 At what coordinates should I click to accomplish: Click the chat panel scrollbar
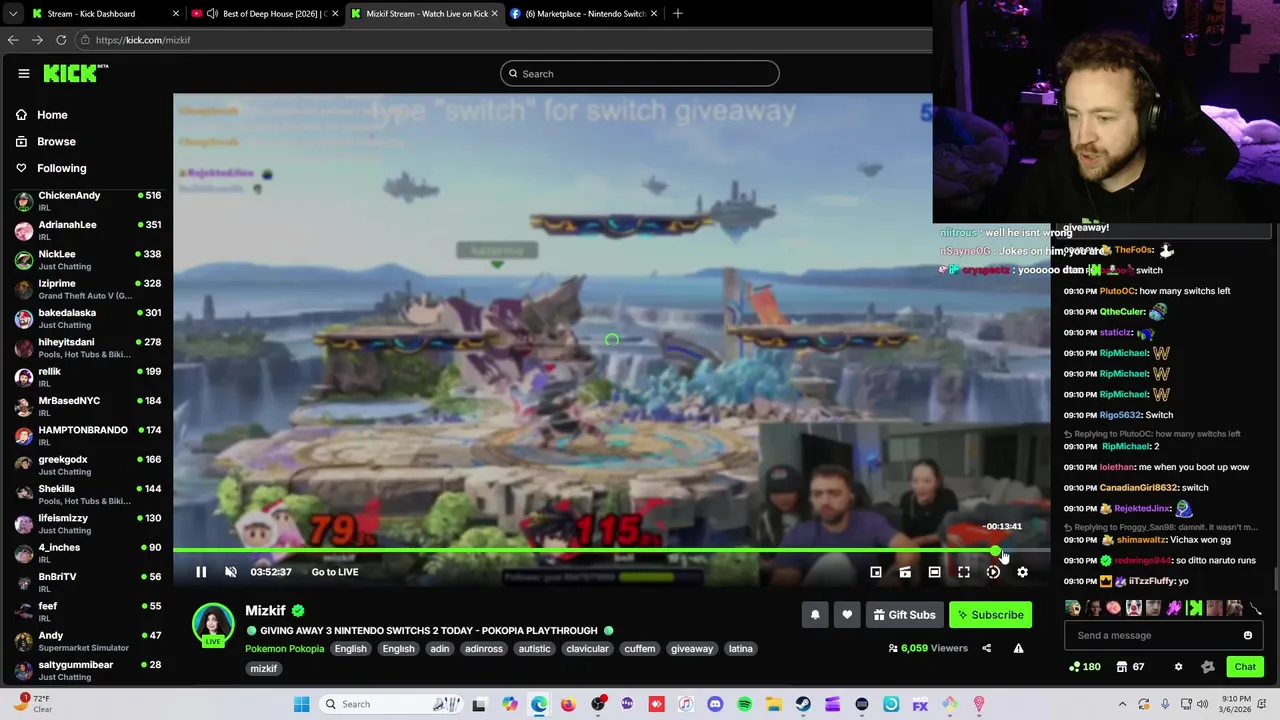coord(1275,580)
